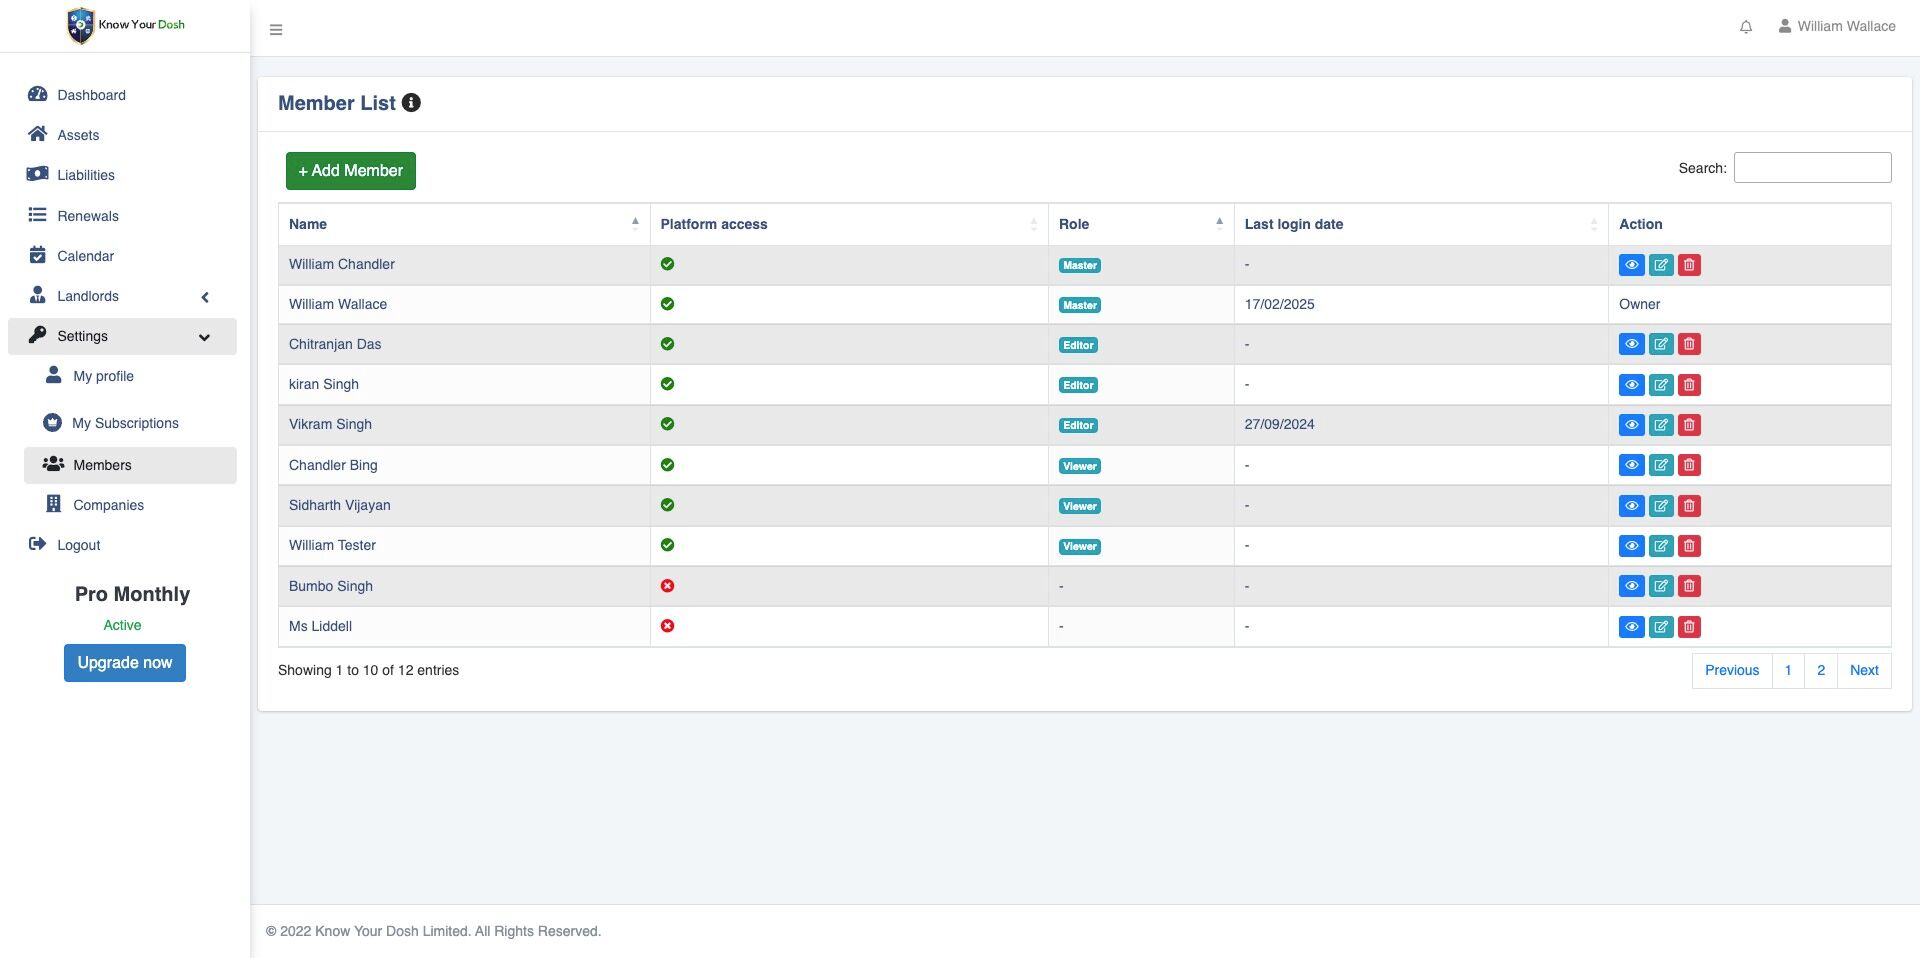Delete member Chandler Bing
Viewport: 1920px width, 958px height.
(x=1689, y=465)
